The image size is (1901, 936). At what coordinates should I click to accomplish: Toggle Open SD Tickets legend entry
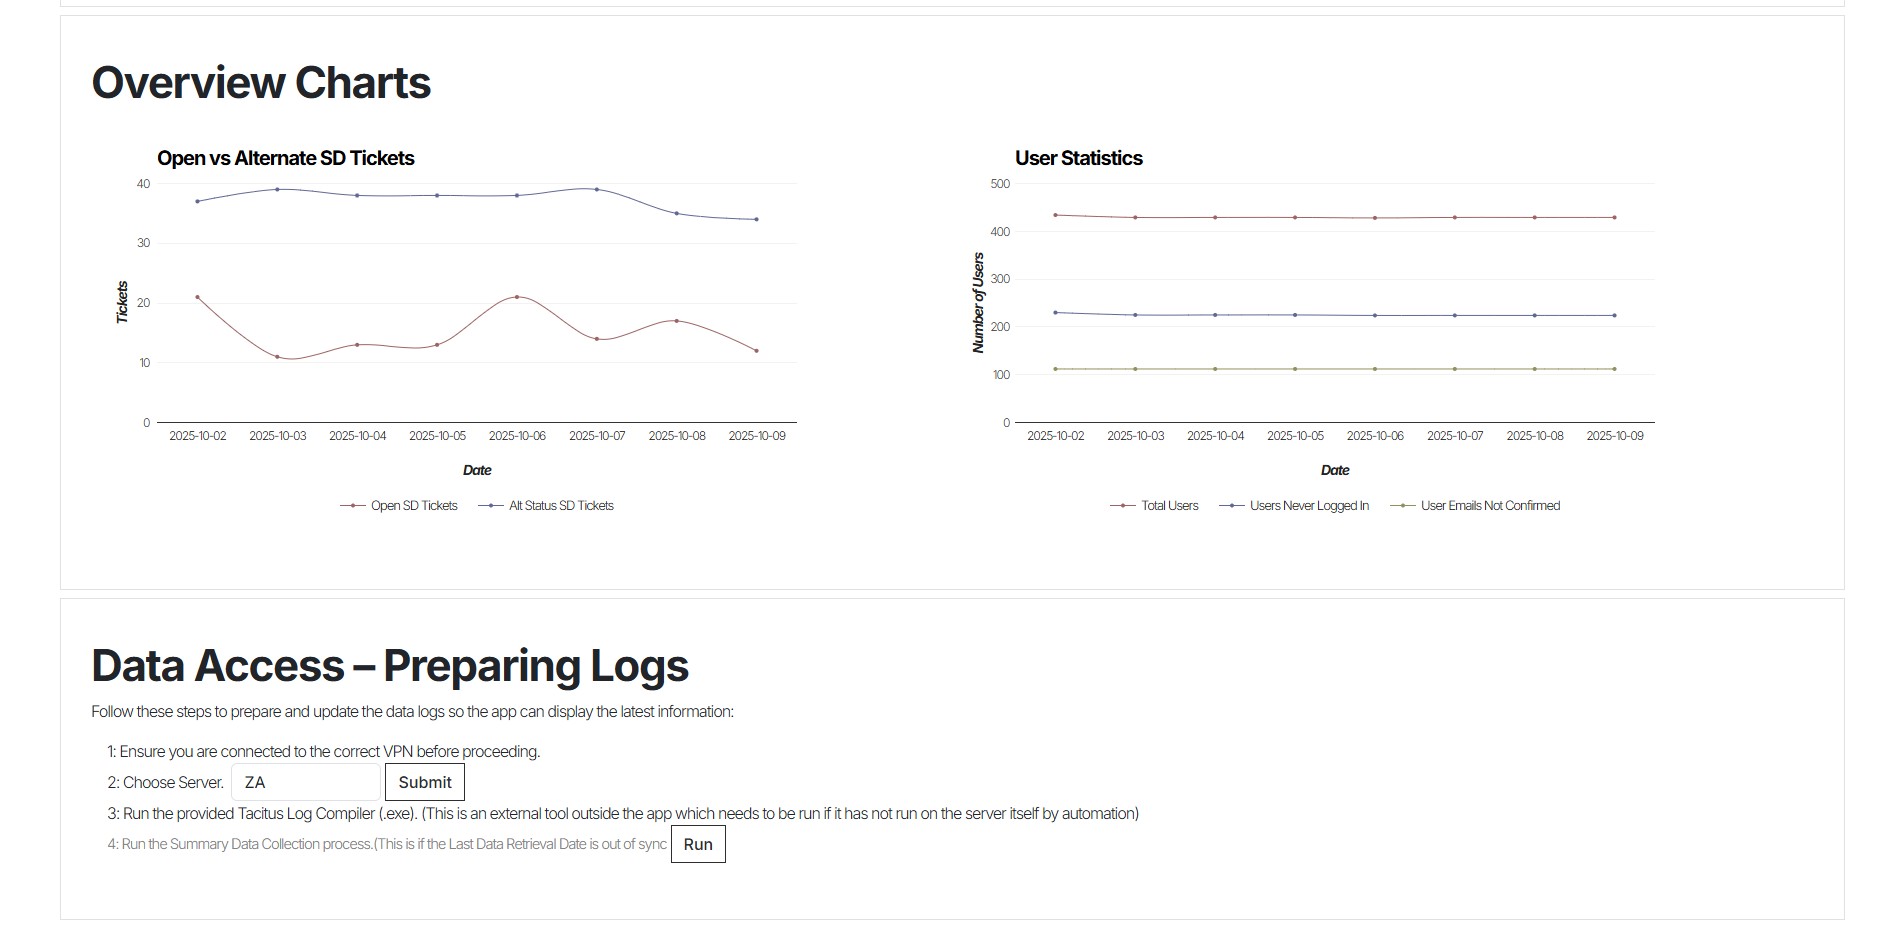point(399,506)
